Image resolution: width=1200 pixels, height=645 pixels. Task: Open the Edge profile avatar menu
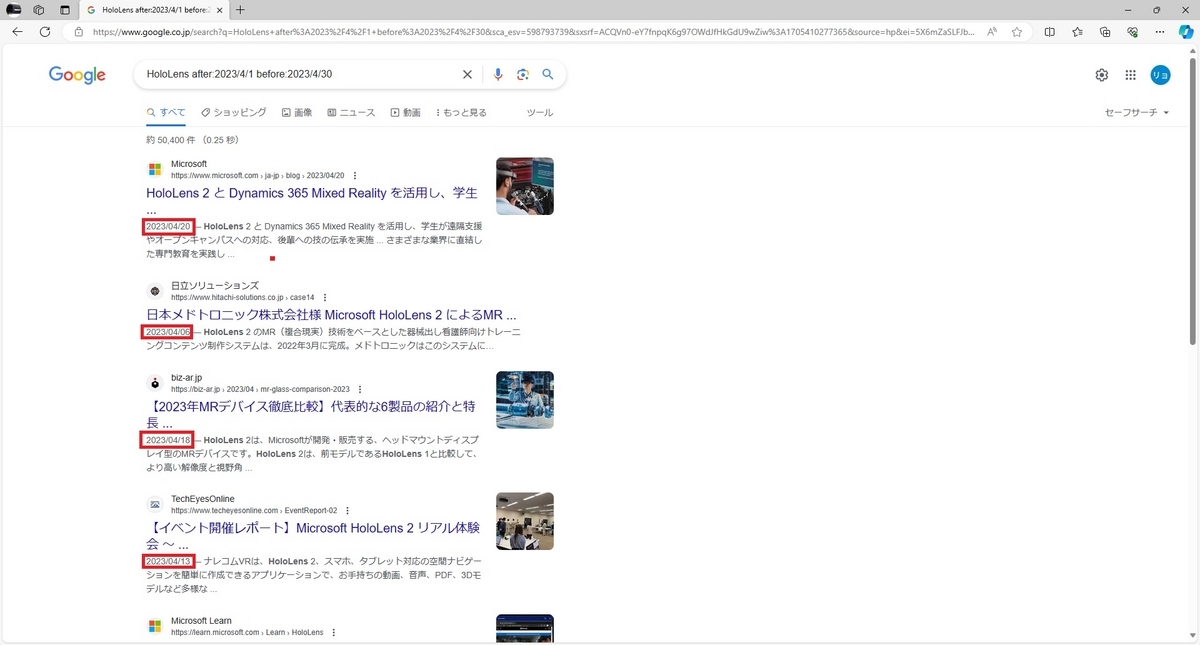click(14, 9)
